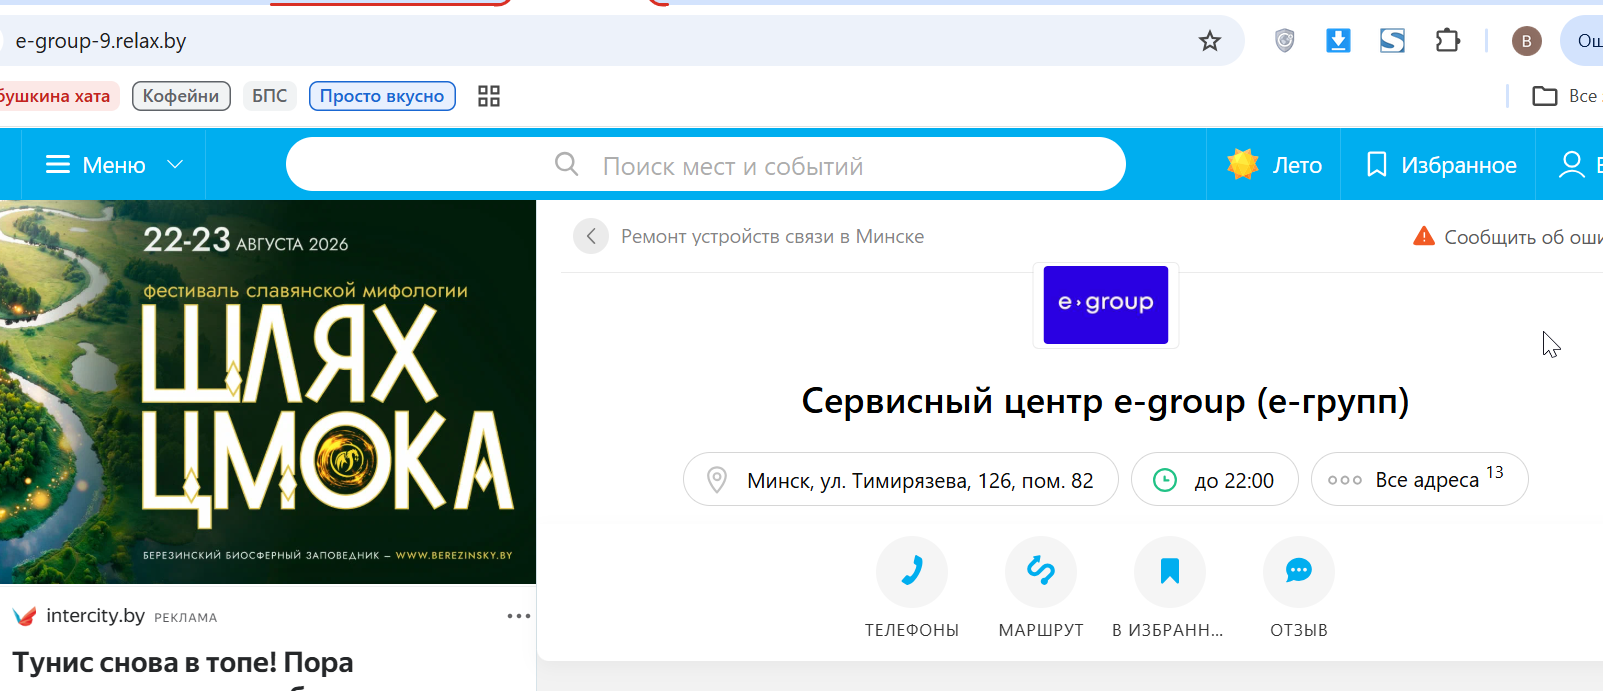Viewport: 1603px width, 691px height.
Task: Click the e-group logo thumbnail
Action: (x=1106, y=305)
